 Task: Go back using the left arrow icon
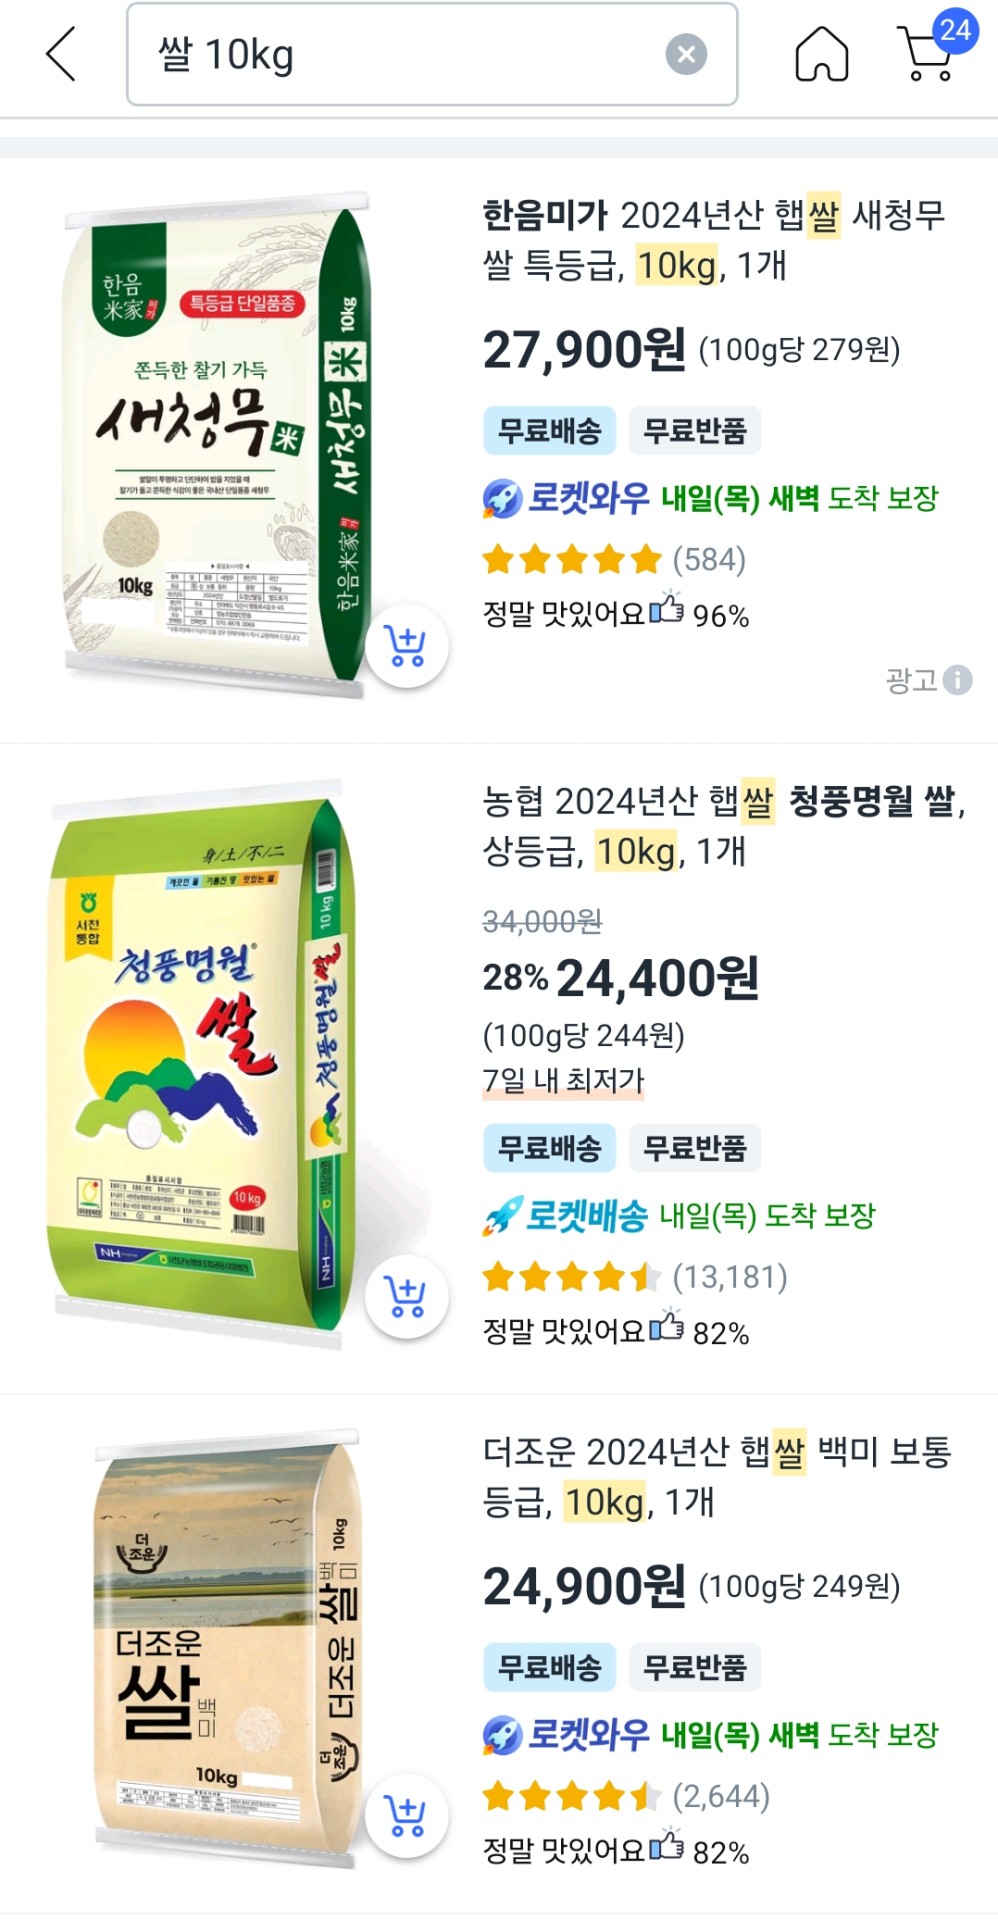pos(61,54)
